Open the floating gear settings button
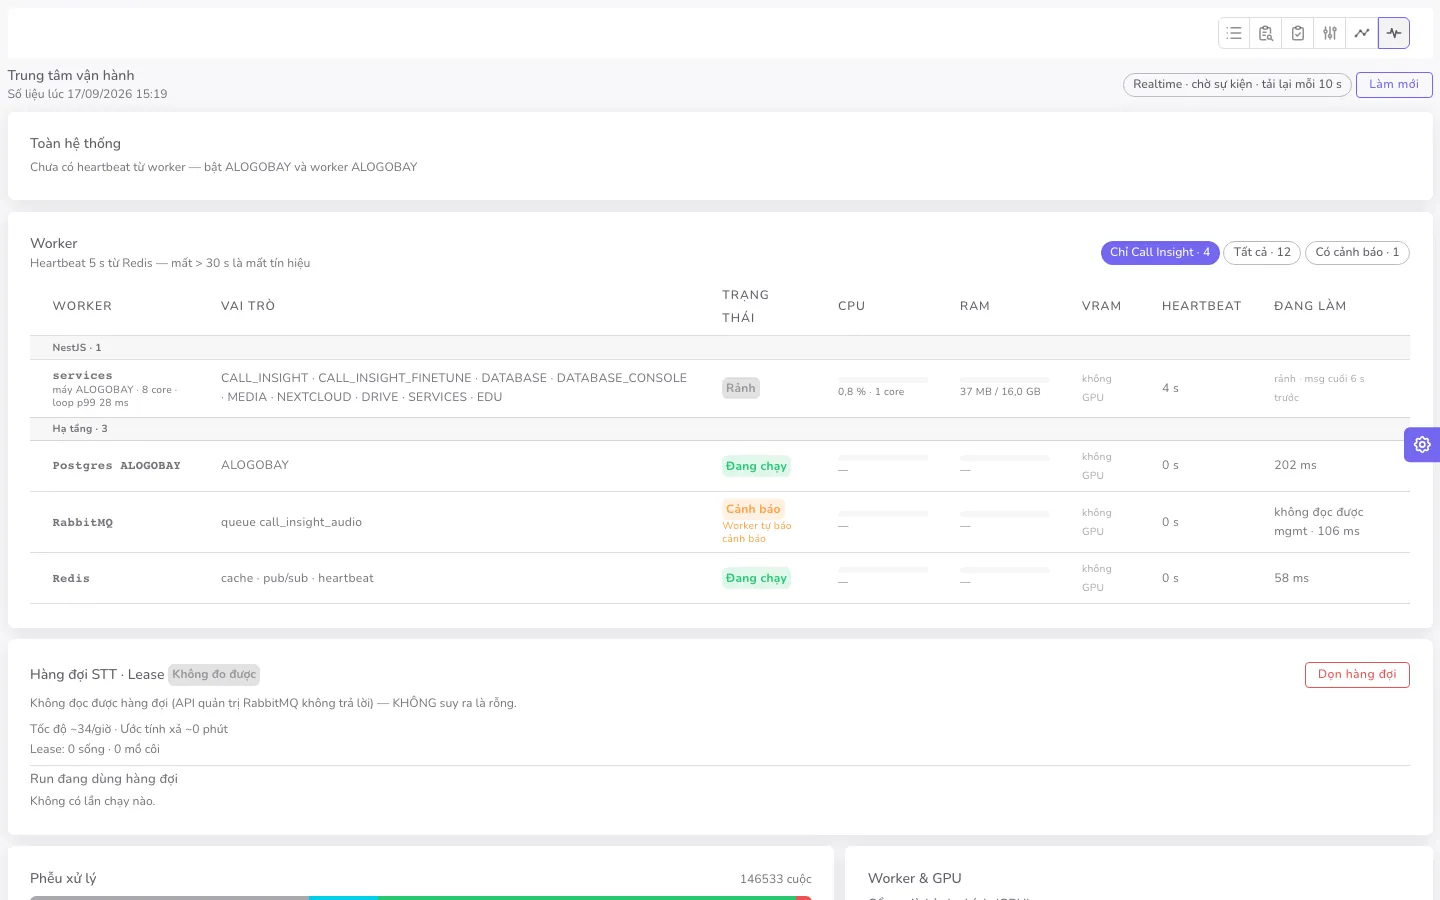 [x=1422, y=444]
